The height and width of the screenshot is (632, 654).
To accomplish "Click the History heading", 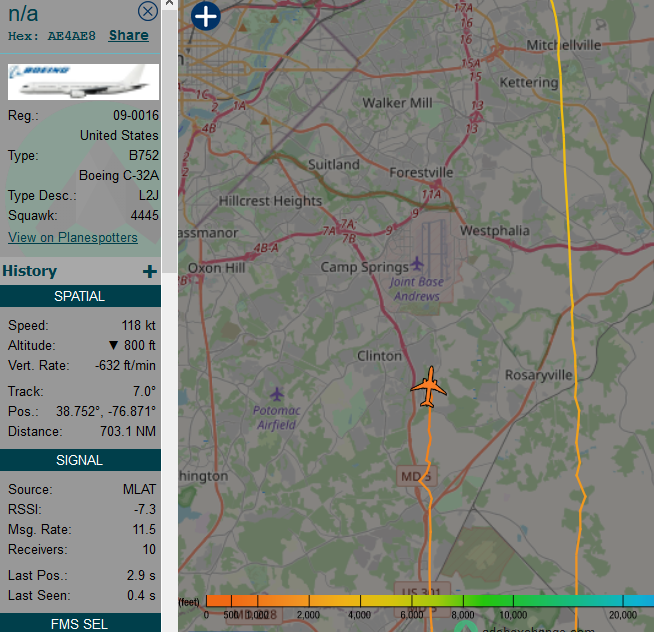I will [x=30, y=271].
